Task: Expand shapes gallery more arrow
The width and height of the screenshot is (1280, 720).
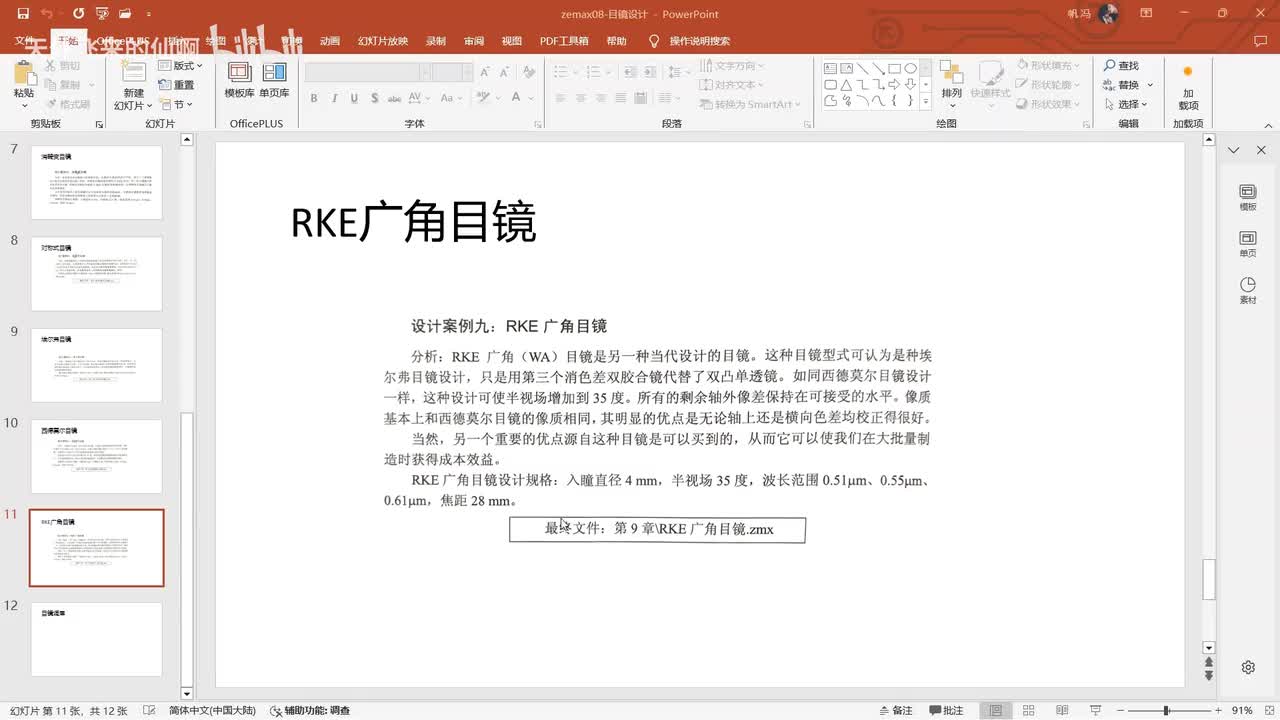Action: coord(926,102)
